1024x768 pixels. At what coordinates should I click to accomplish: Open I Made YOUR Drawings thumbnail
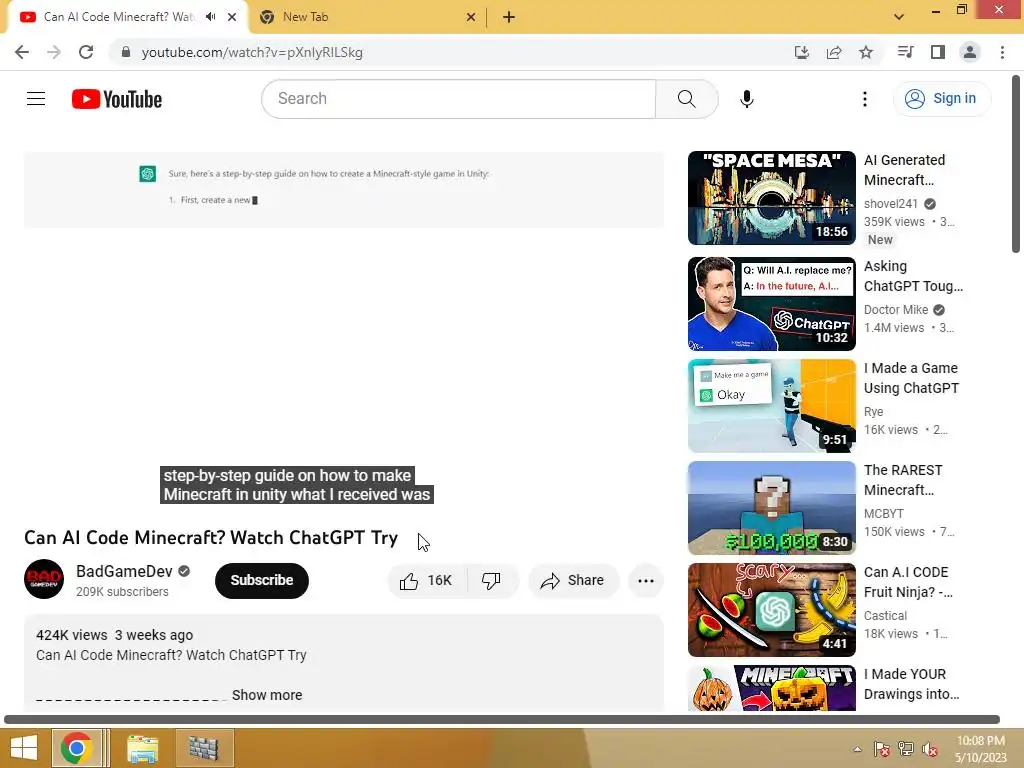[771, 688]
